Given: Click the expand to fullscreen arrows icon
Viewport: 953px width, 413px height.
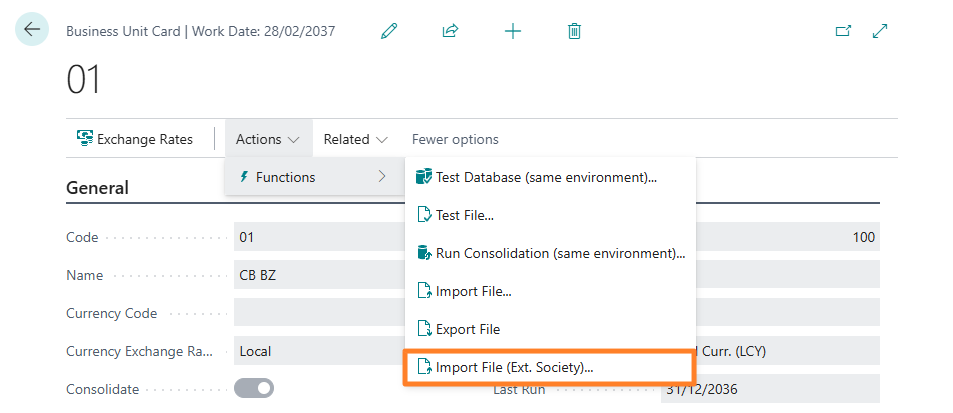Looking at the screenshot, I should 880,31.
